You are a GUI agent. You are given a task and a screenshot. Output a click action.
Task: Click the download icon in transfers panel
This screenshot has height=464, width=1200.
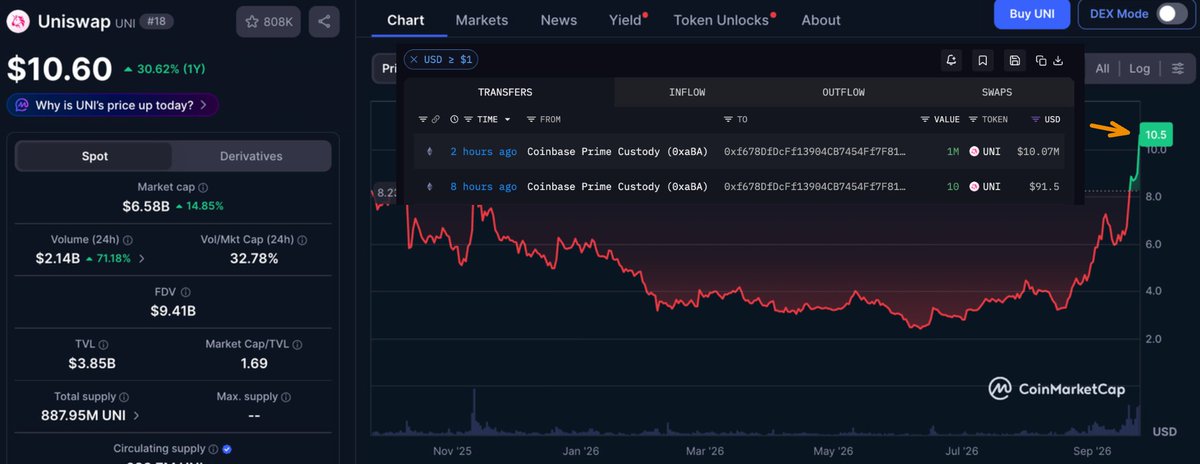pos(1058,61)
